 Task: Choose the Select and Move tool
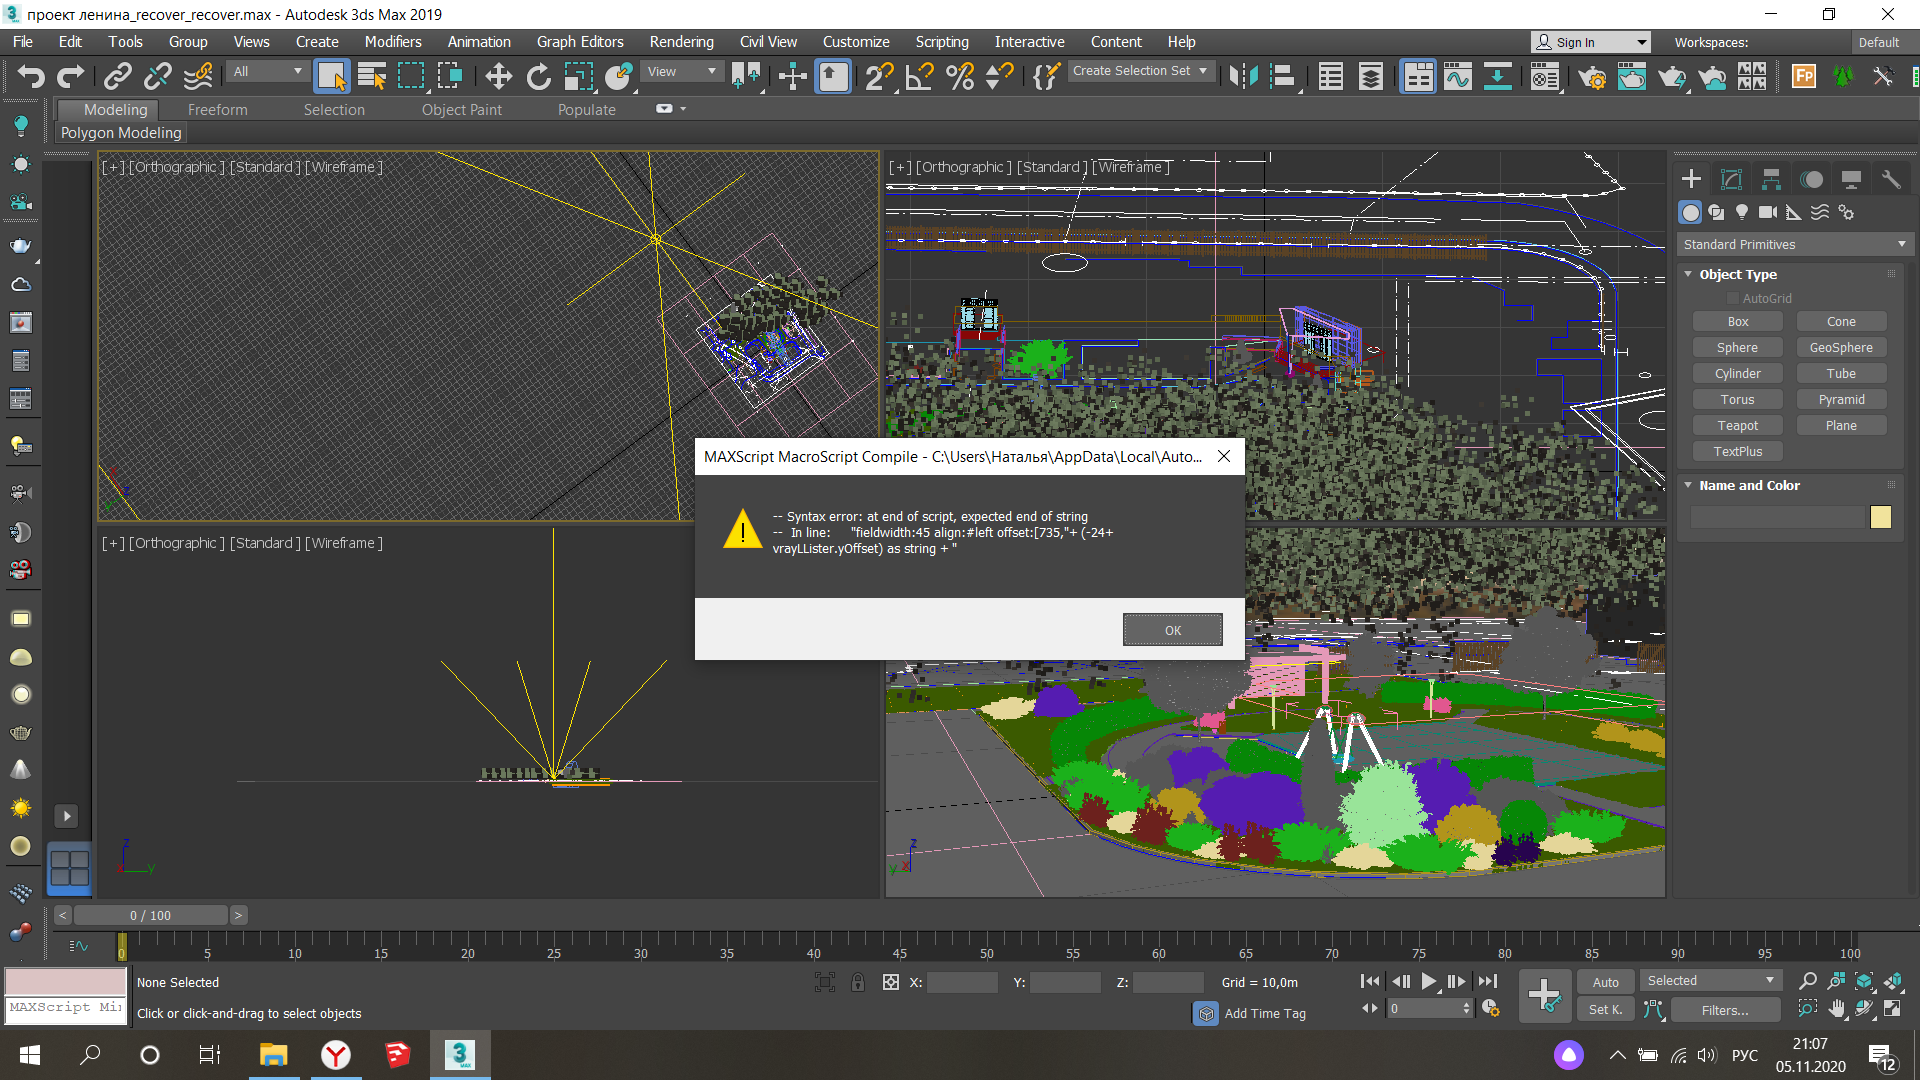[x=498, y=76]
